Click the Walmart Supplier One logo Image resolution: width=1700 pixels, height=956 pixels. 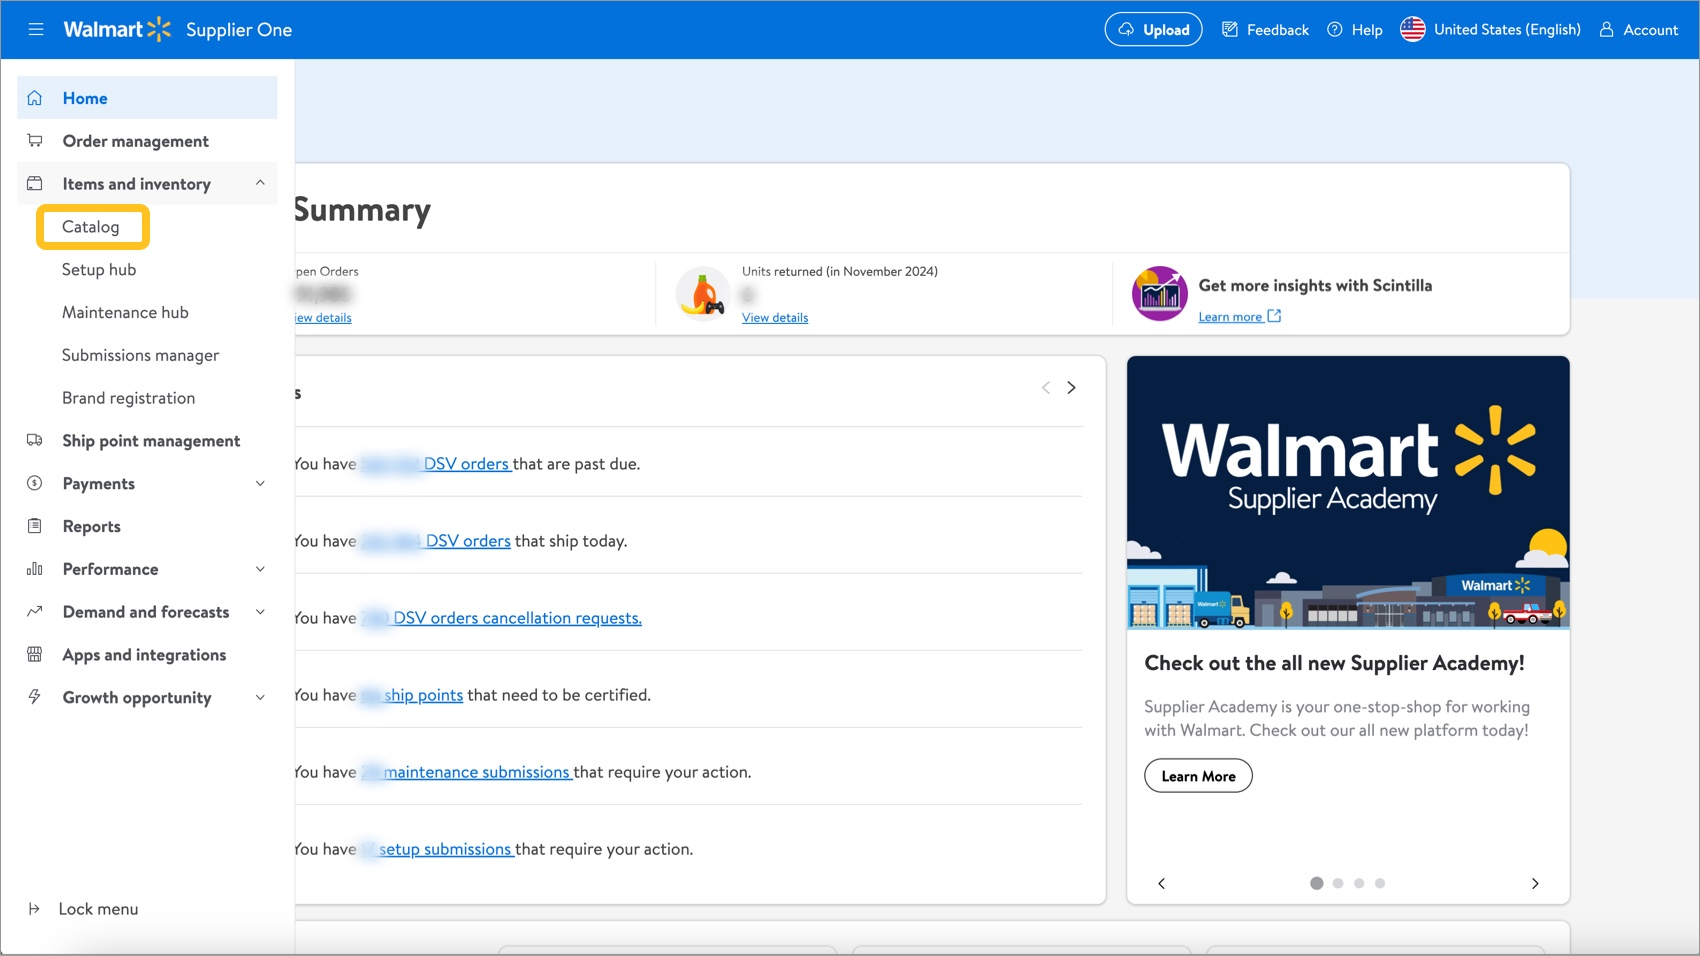click(178, 29)
